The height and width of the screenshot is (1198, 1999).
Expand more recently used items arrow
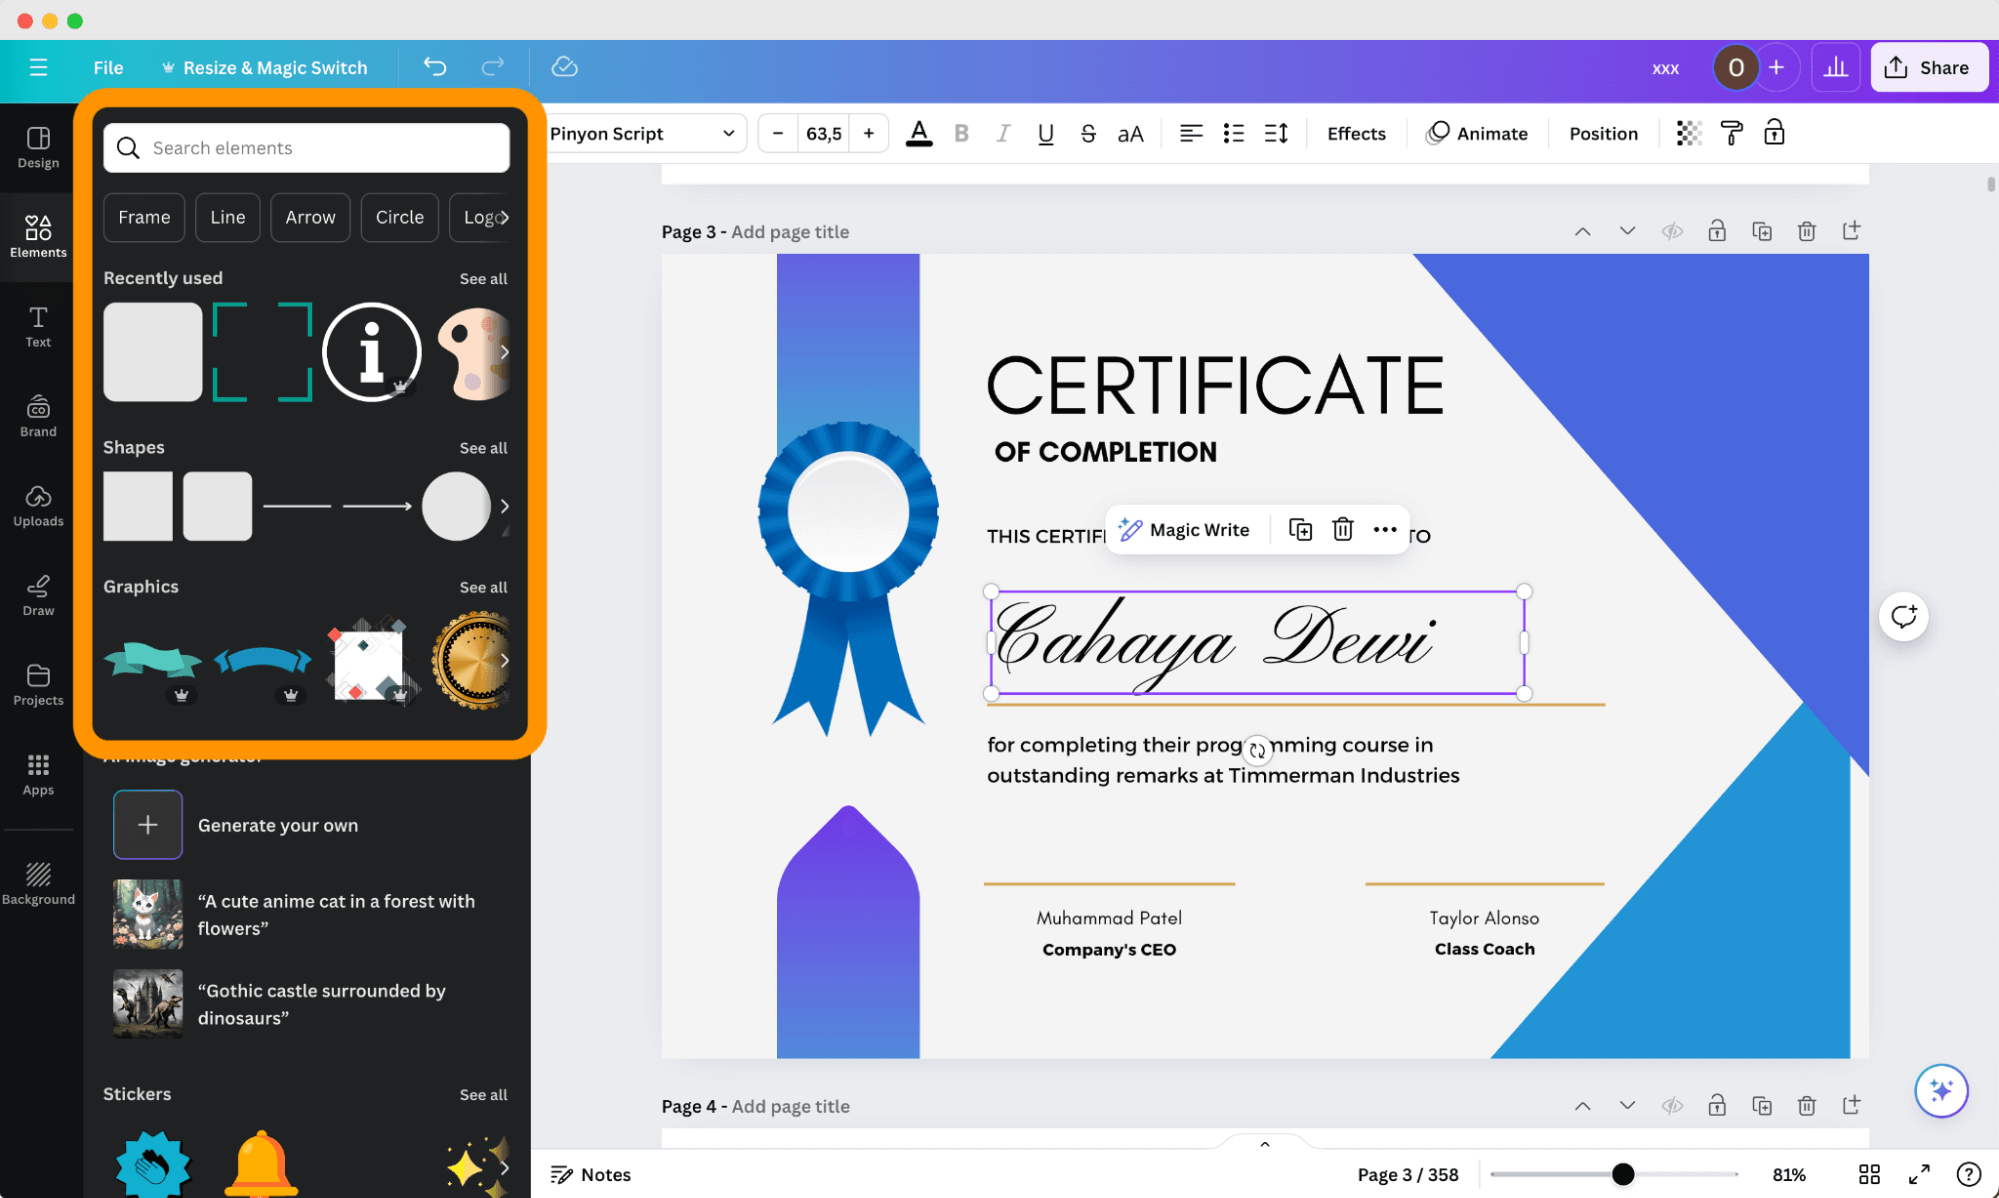(x=504, y=352)
